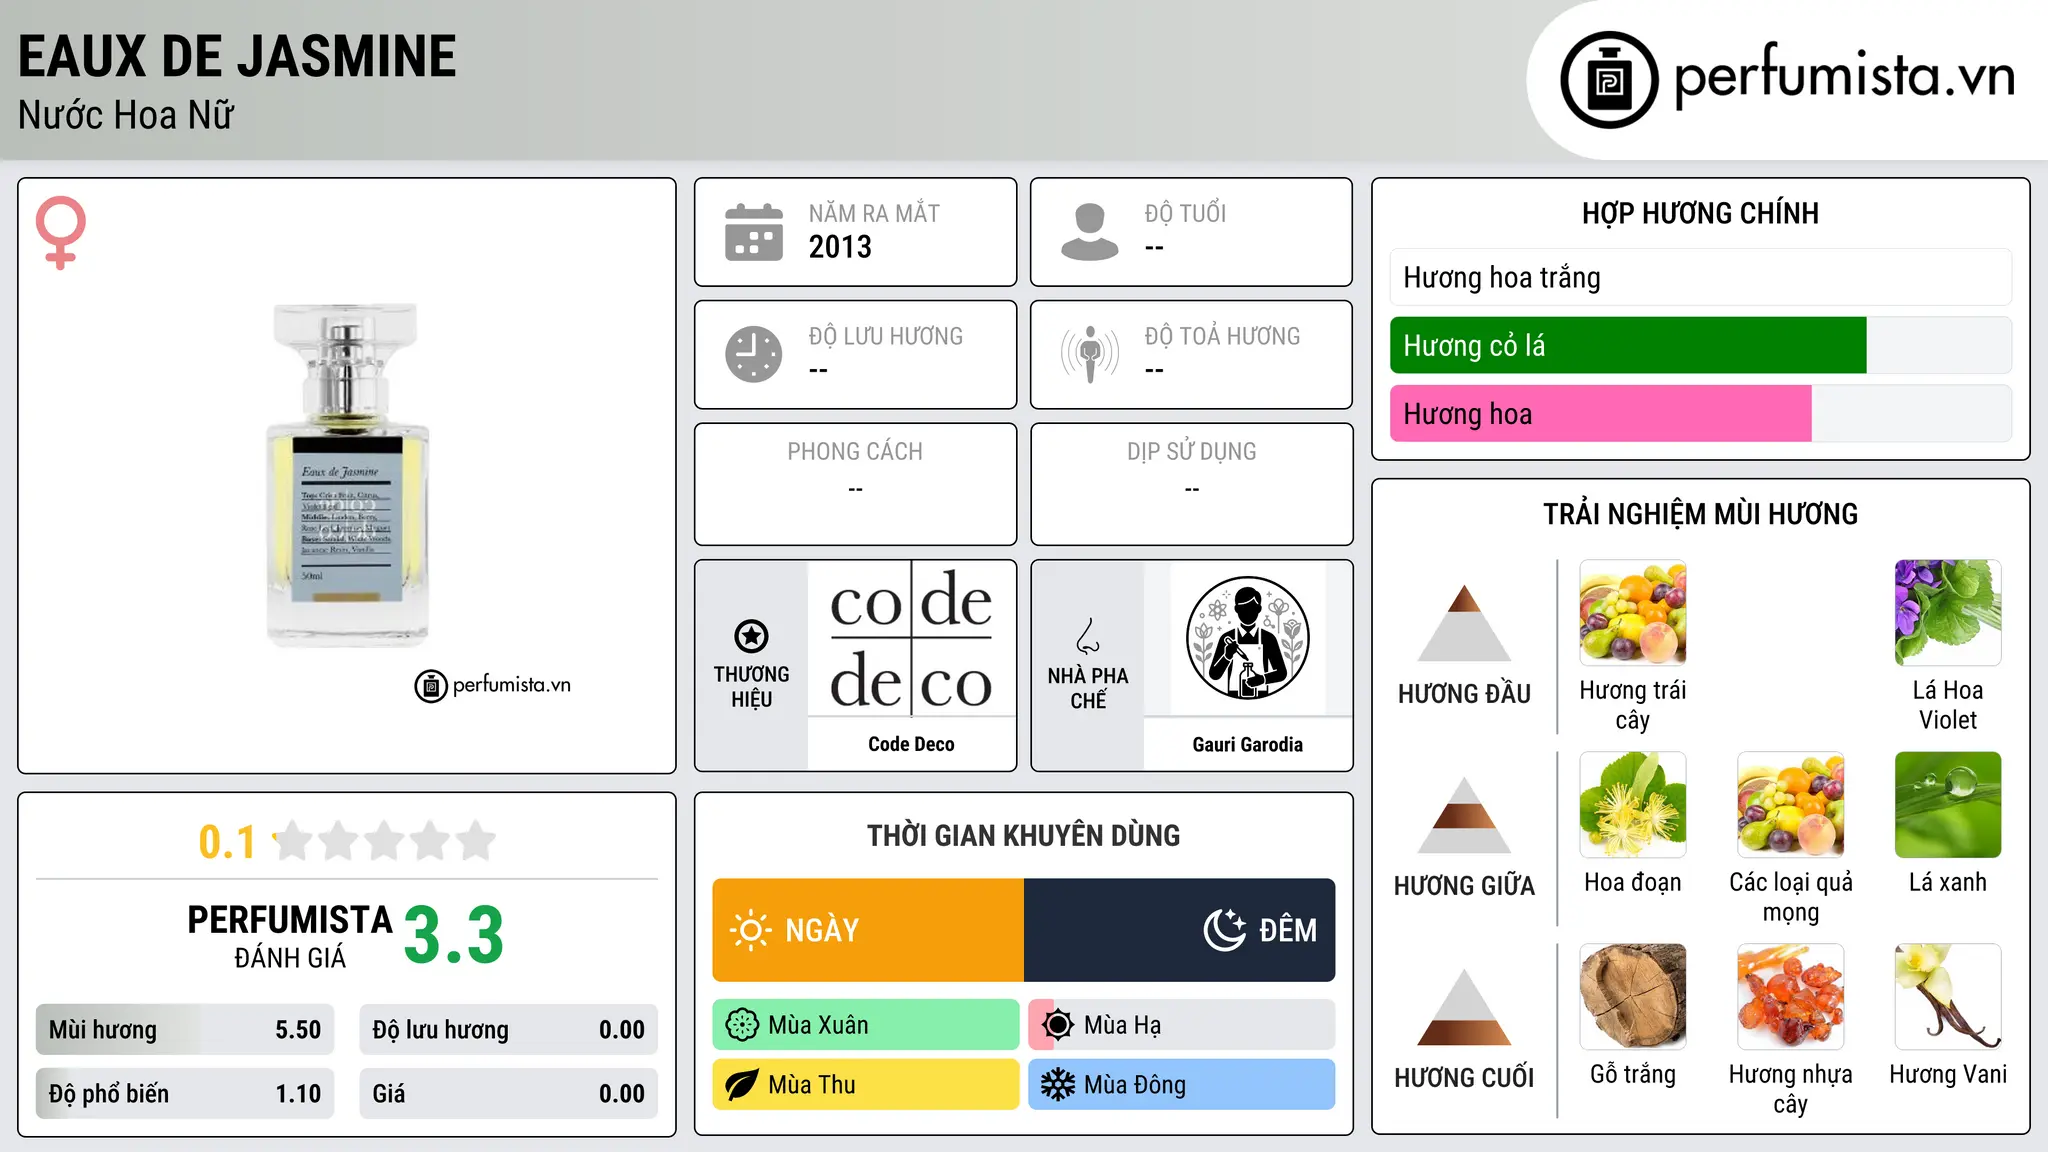This screenshot has width=2048, height=1152.
Task: Open the Gauri Garodia perfumer name link
Action: (x=1247, y=744)
